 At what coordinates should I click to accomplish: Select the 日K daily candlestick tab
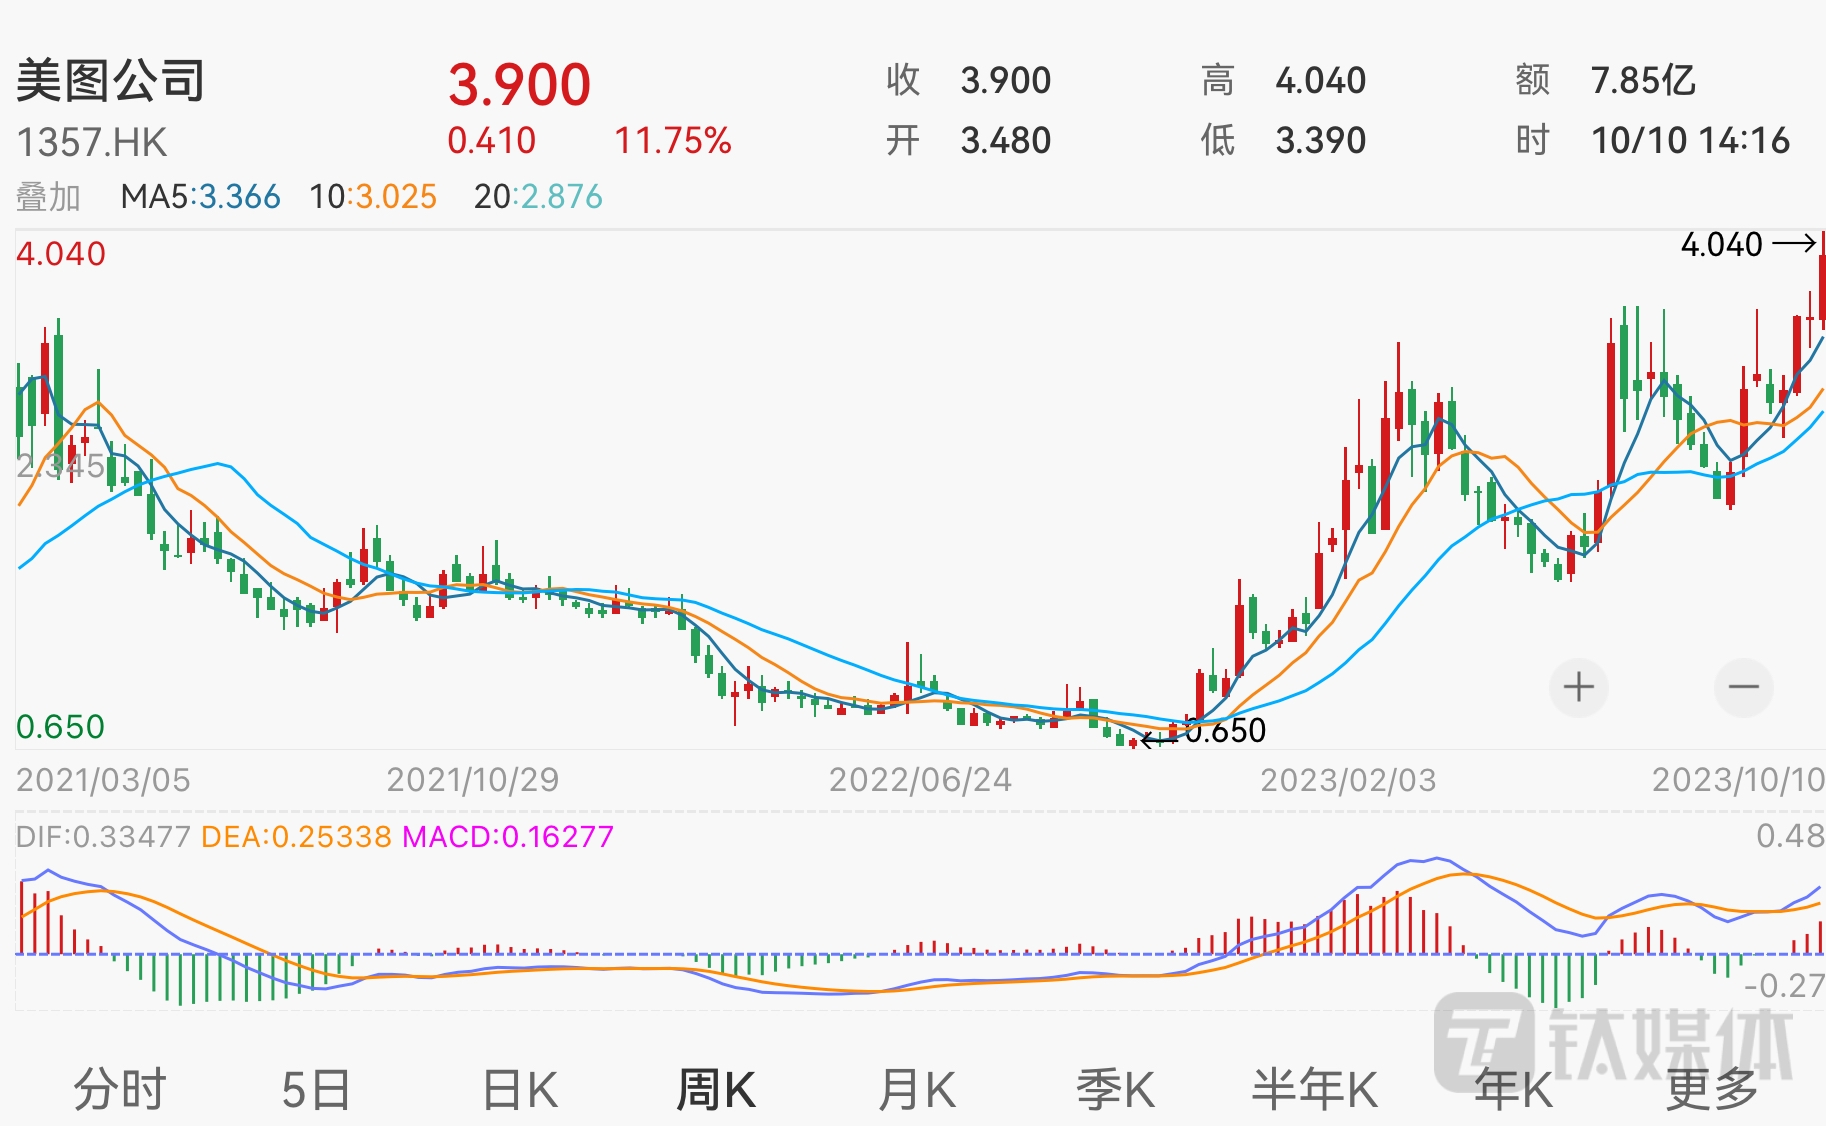[x=520, y=1089]
